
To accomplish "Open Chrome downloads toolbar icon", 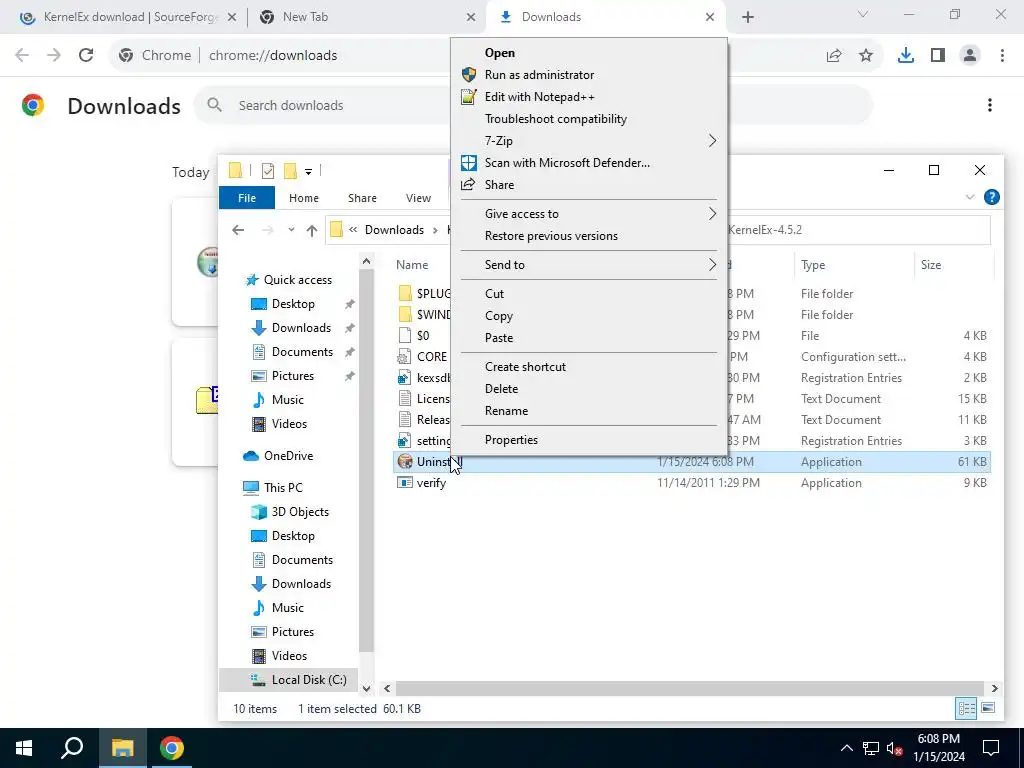I will click(905, 56).
